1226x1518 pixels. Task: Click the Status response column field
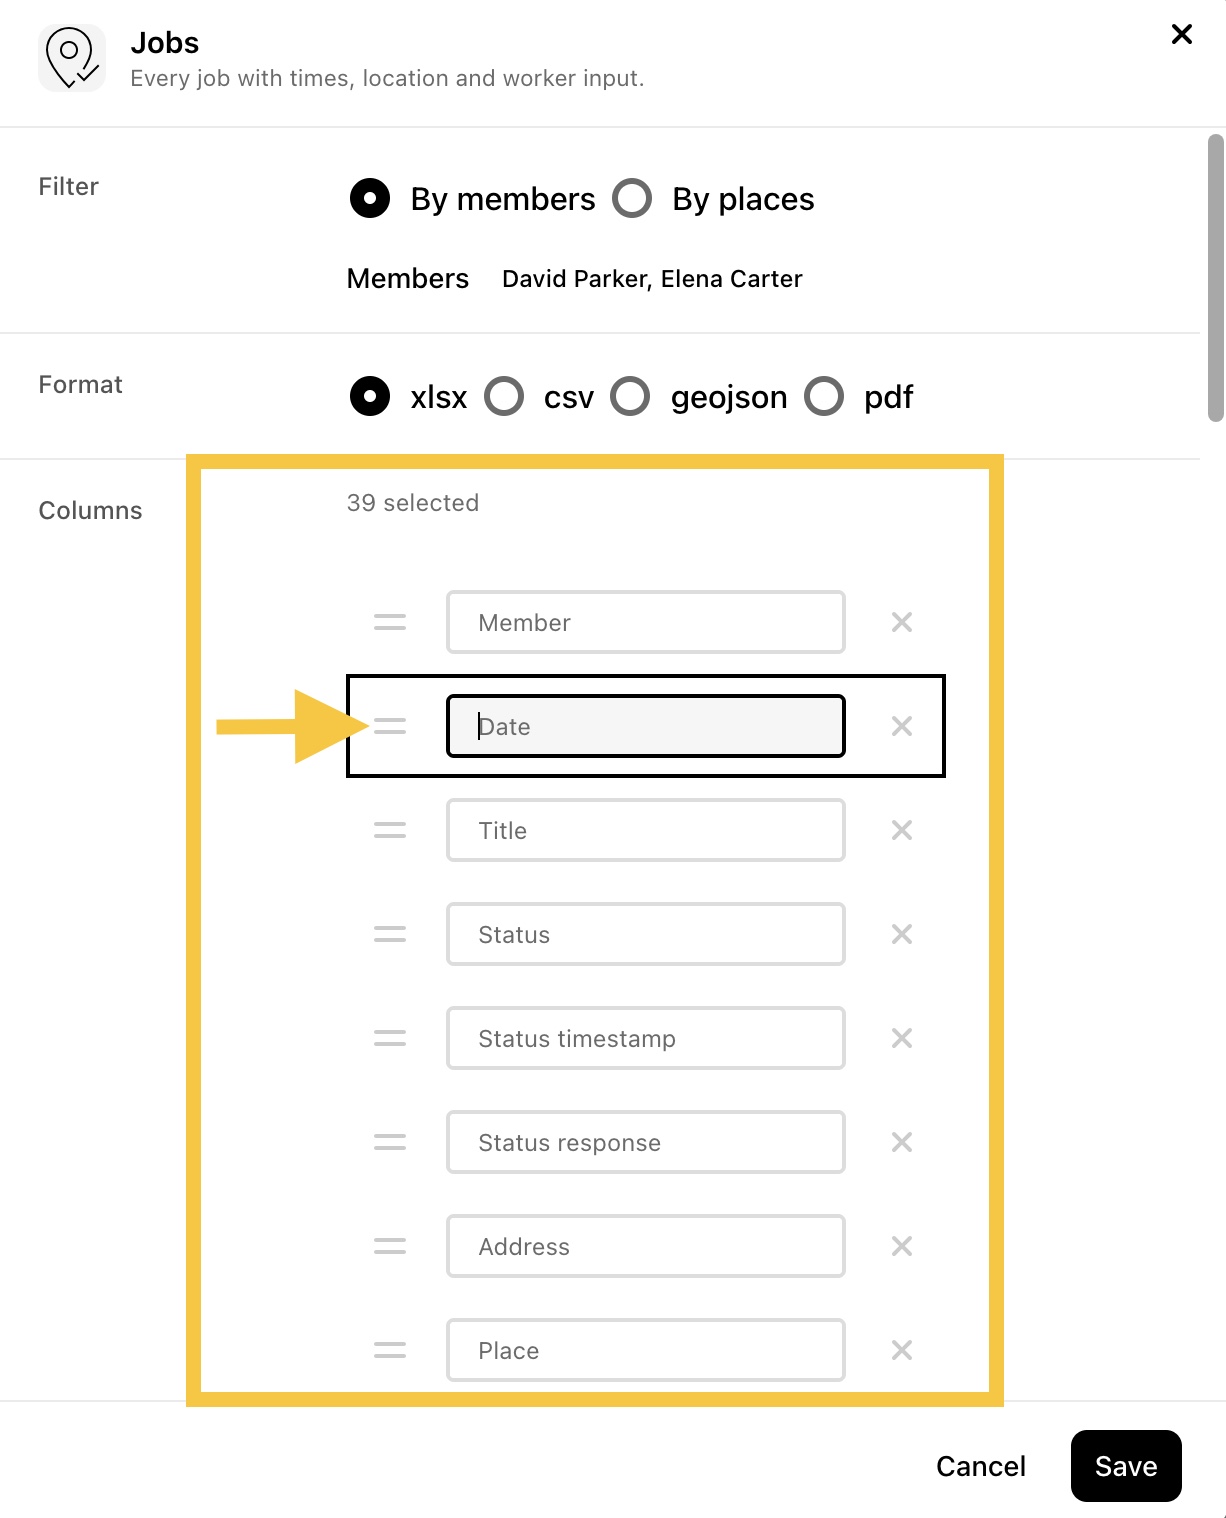coord(646,1142)
